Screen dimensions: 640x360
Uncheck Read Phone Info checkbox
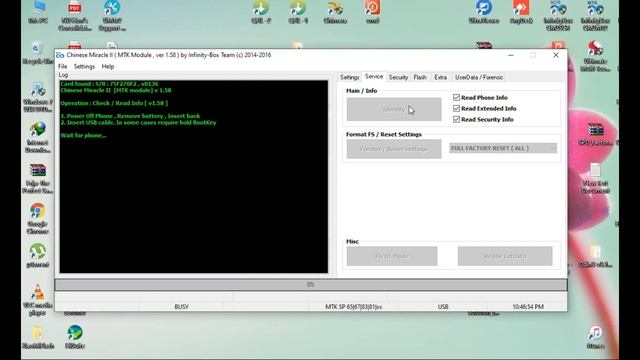[x=456, y=98]
